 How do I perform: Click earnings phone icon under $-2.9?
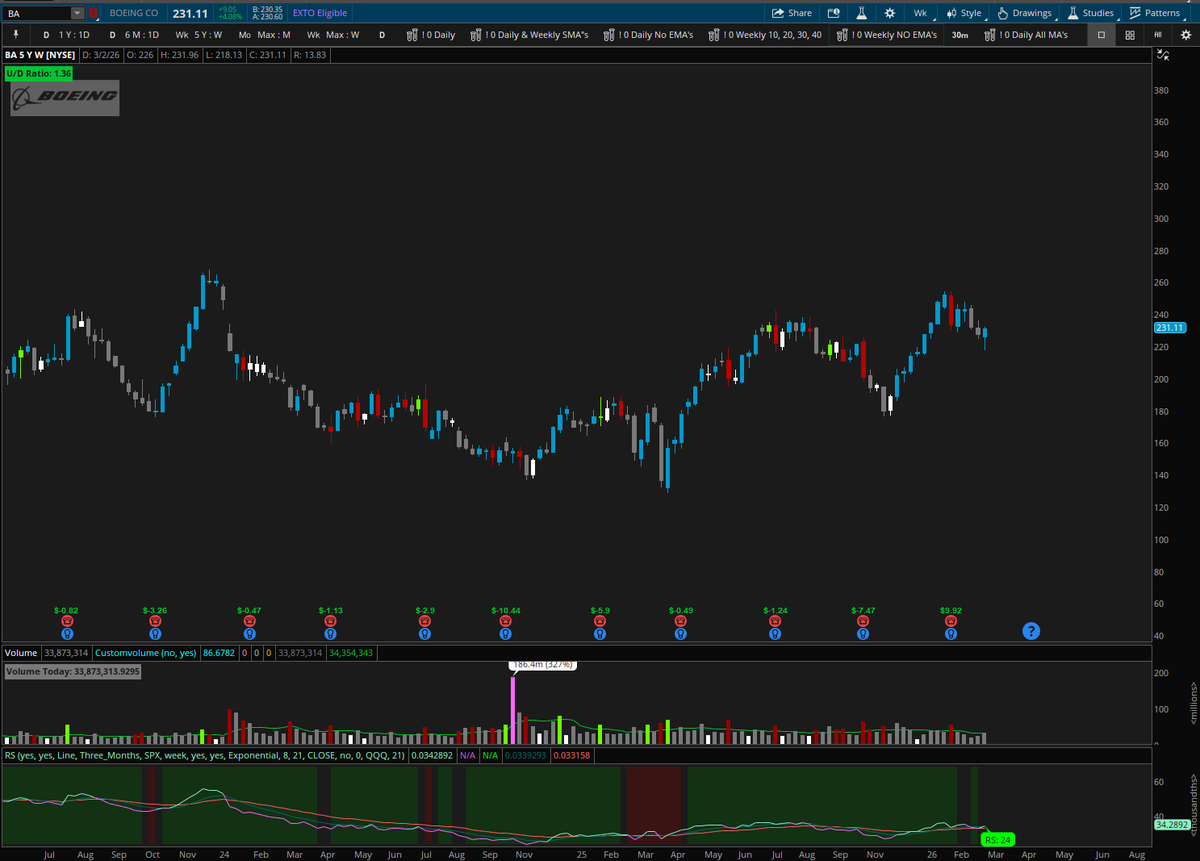point(425,621)
